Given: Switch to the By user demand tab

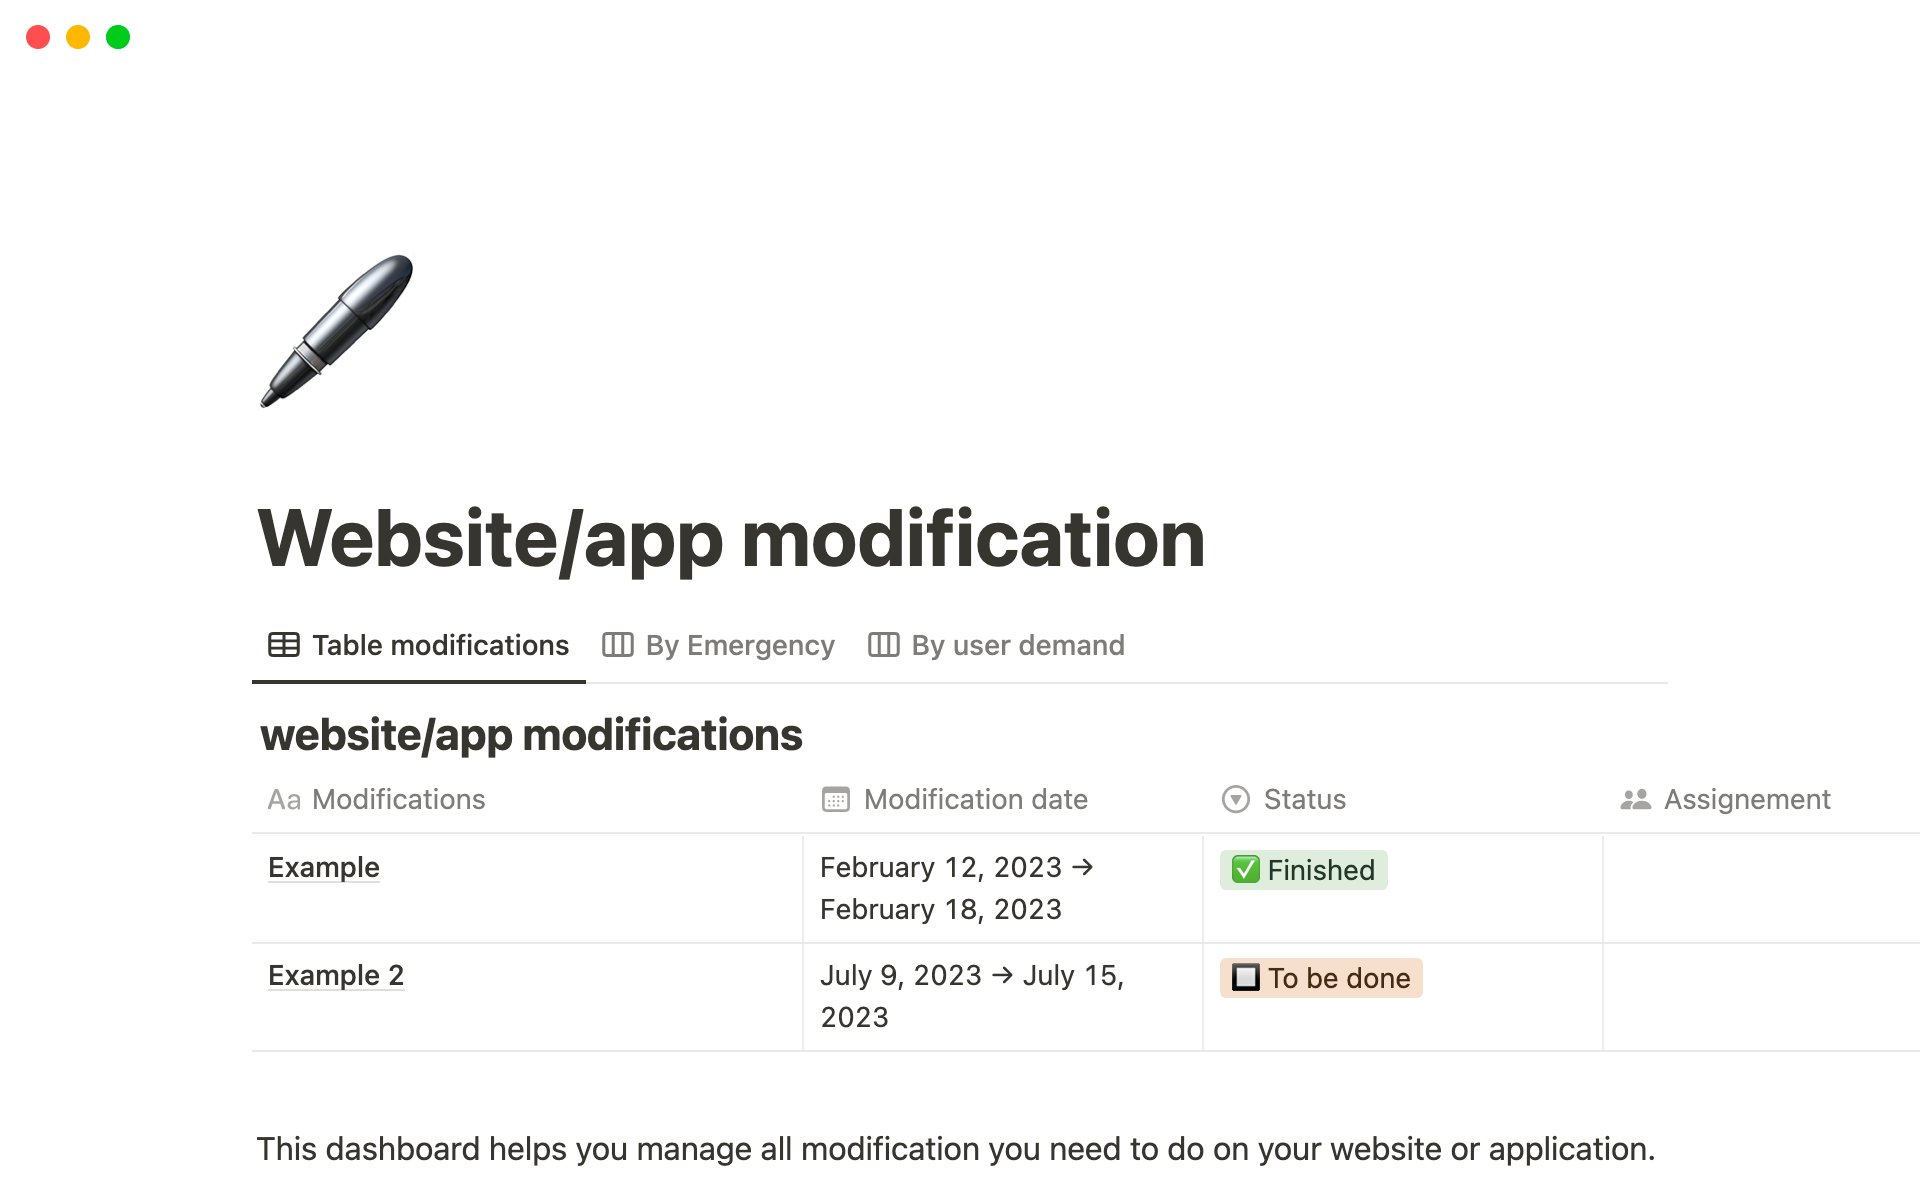Looking at the screenshot, I should (x=1017, y=645).
